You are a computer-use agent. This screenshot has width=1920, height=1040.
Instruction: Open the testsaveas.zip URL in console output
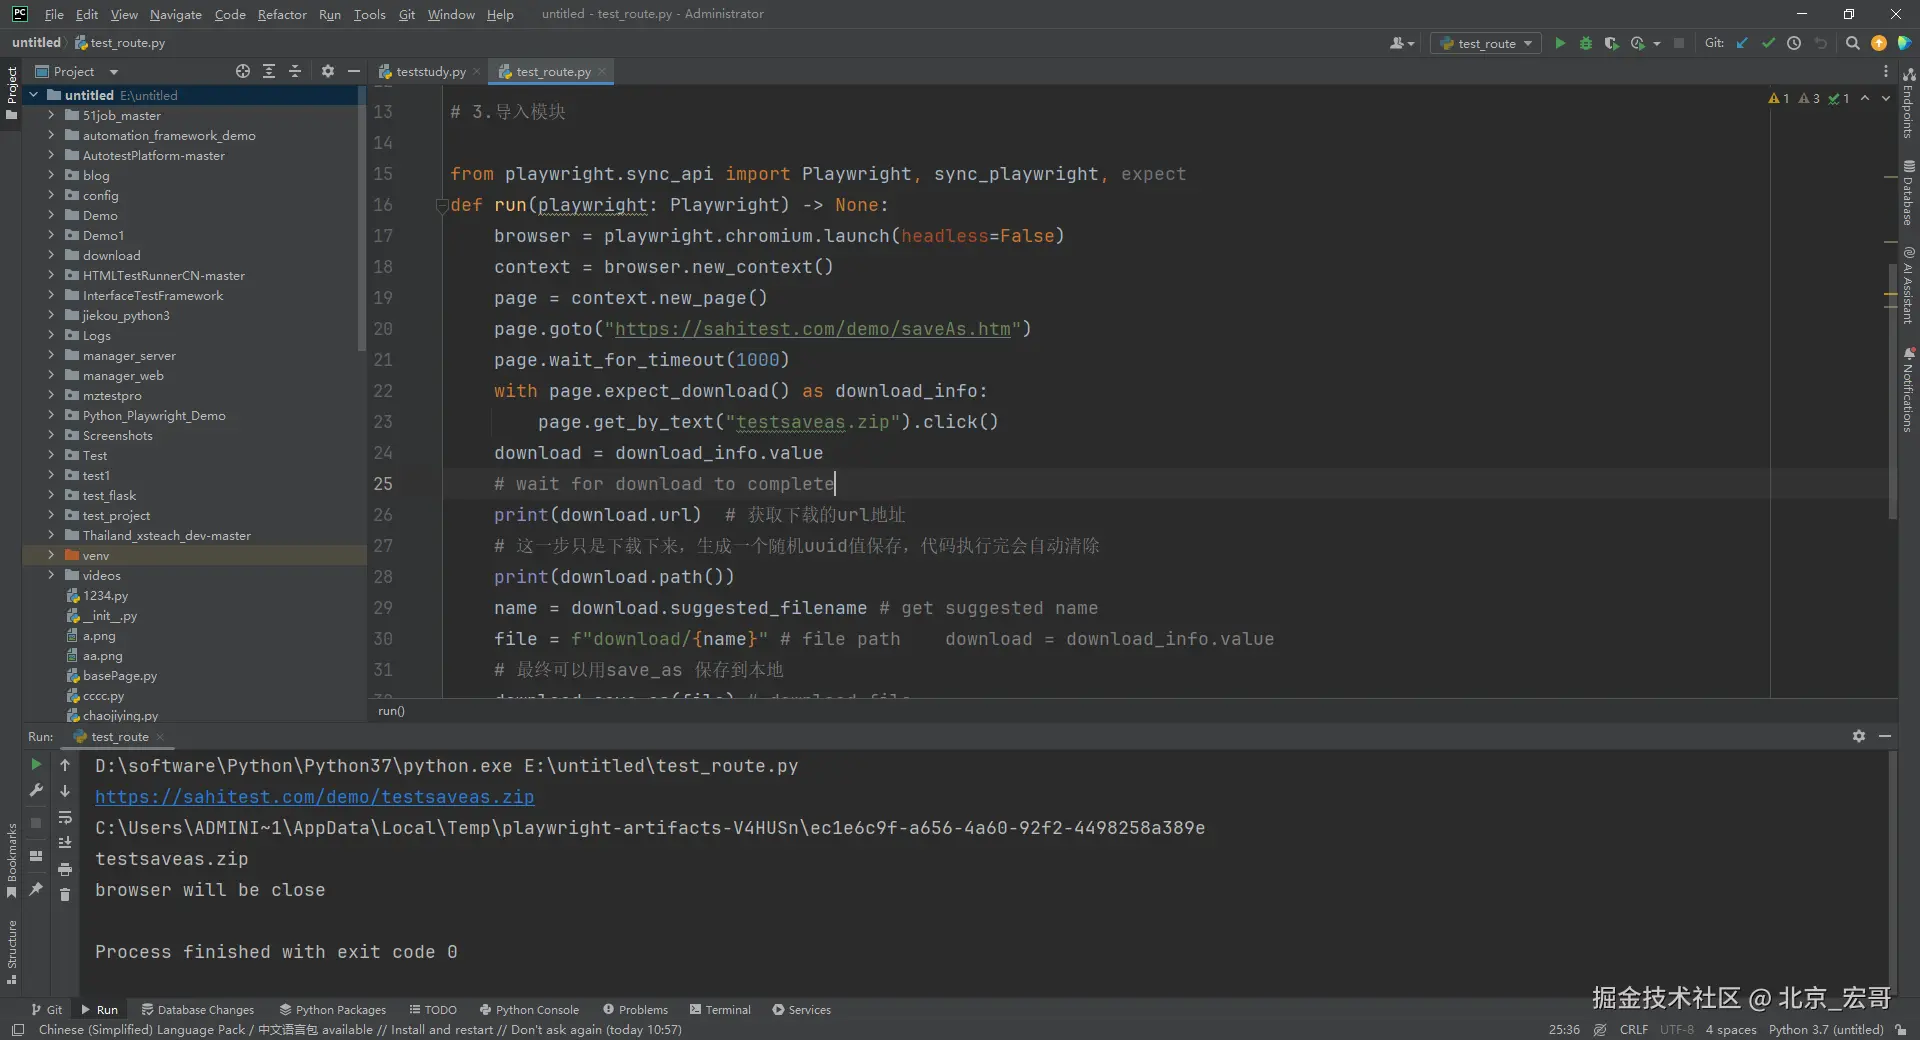pos(314,797)
